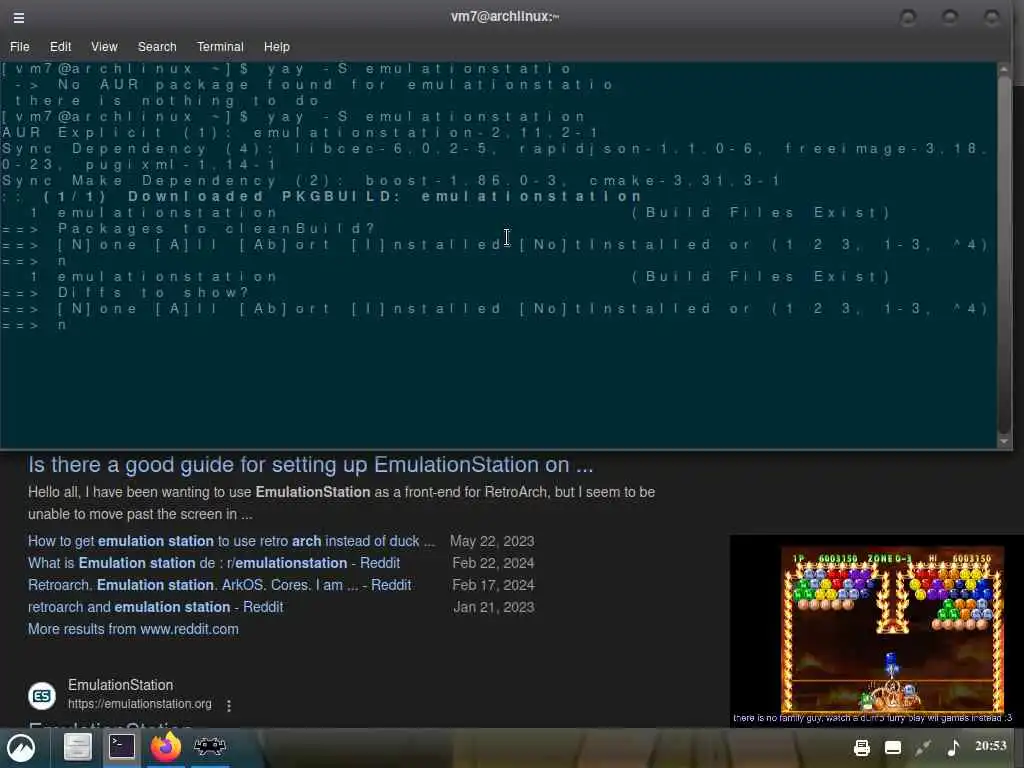Open the Terminal menu
The width and height of the screenshot is (1024, 768).
220,46
